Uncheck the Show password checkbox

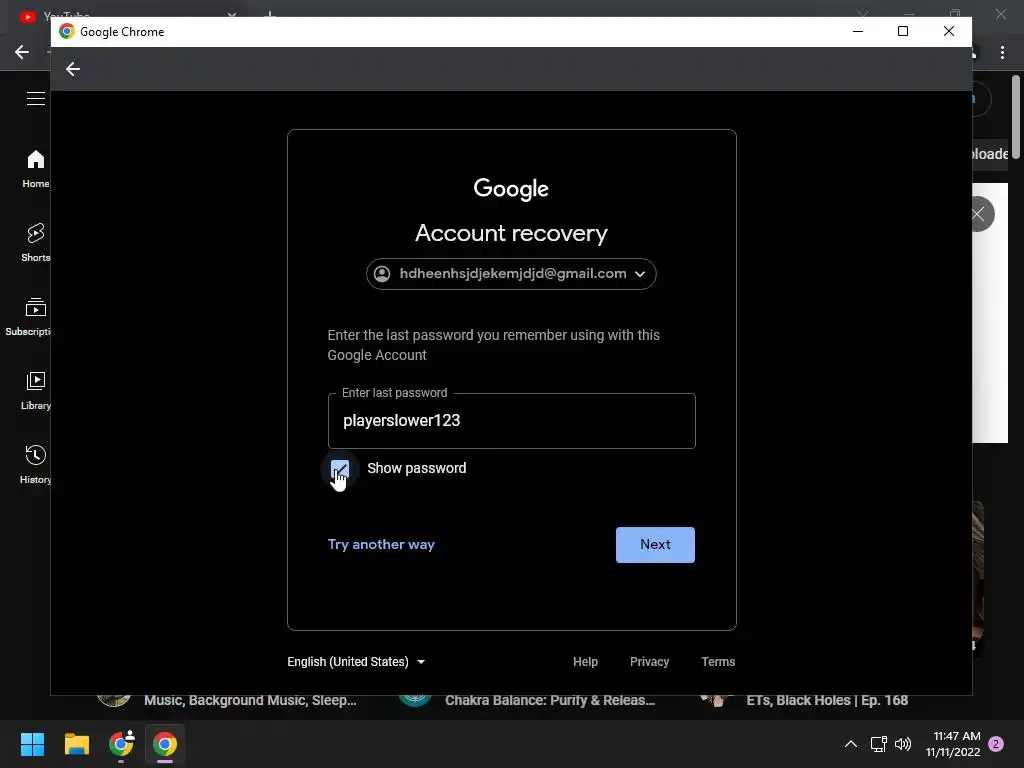click(x=340, y=468)
